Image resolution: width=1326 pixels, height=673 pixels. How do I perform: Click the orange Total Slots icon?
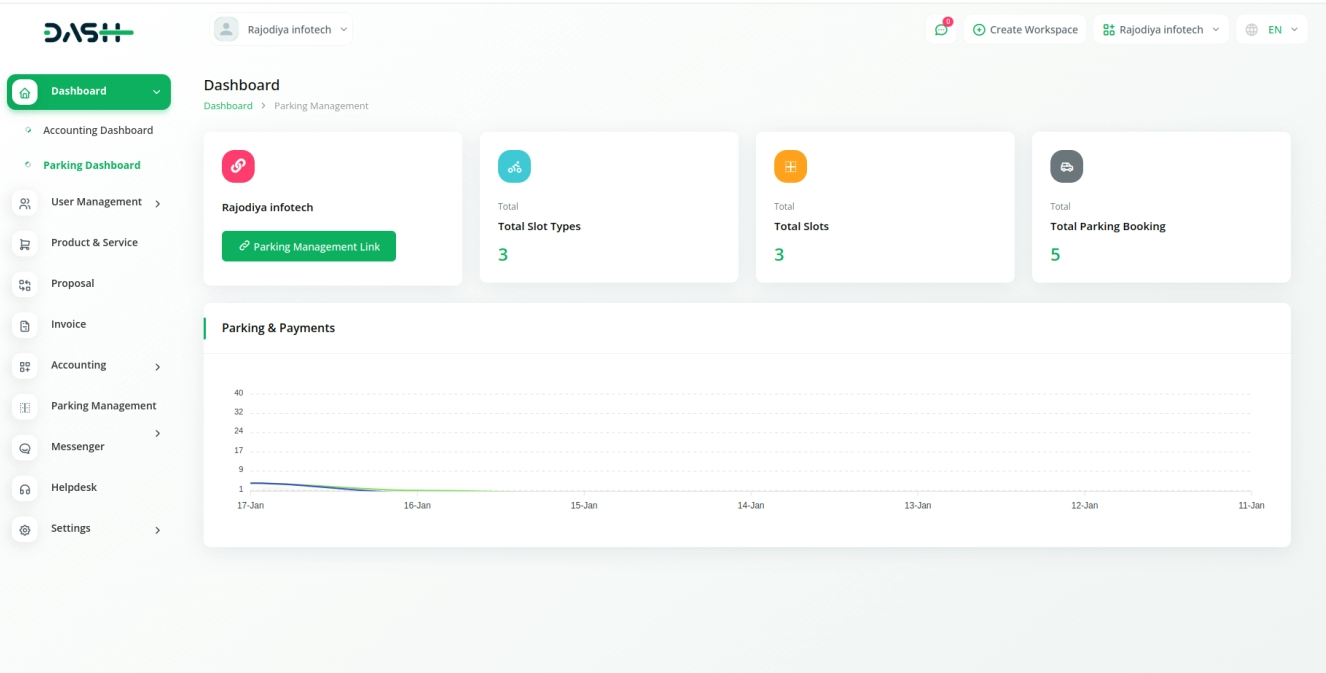pos(790,166)
